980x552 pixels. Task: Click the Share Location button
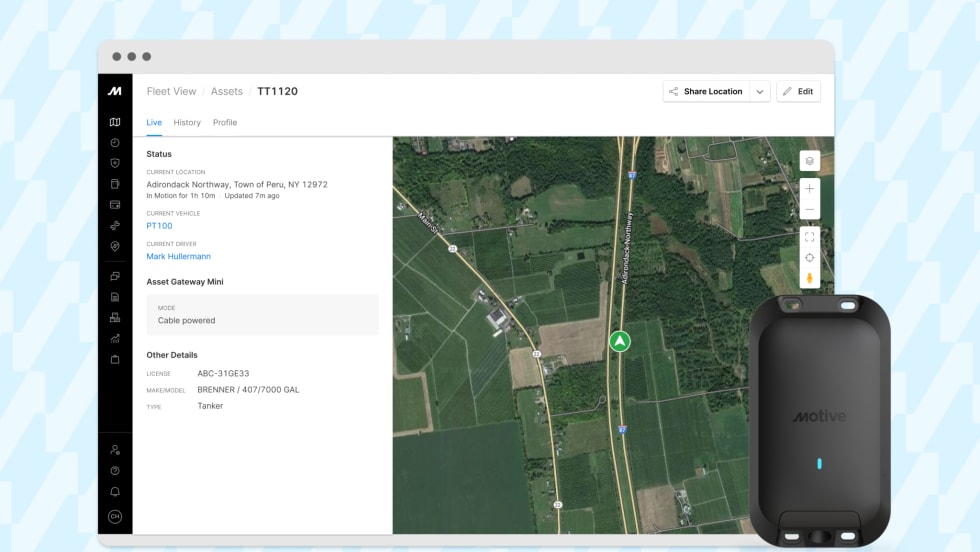tap(705, 91)
